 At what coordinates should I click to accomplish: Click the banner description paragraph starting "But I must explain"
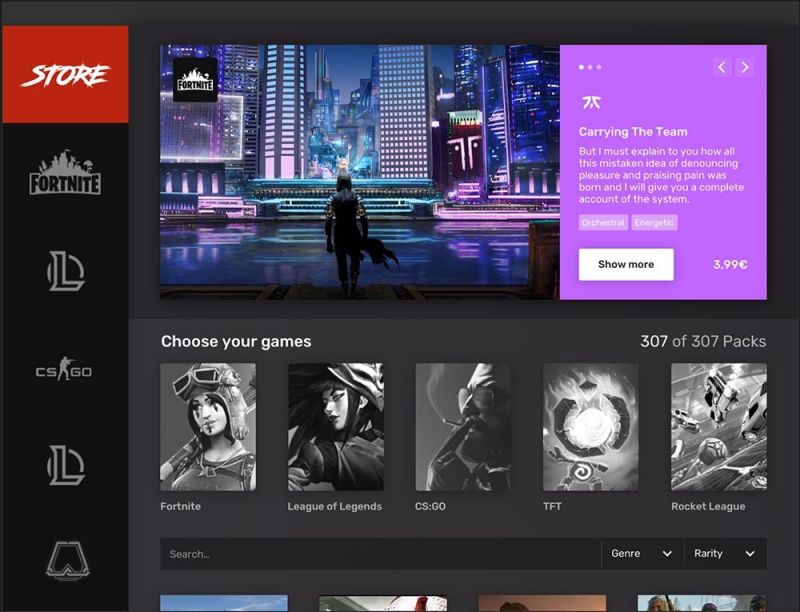pyautogui.click(x=661, y=175)
